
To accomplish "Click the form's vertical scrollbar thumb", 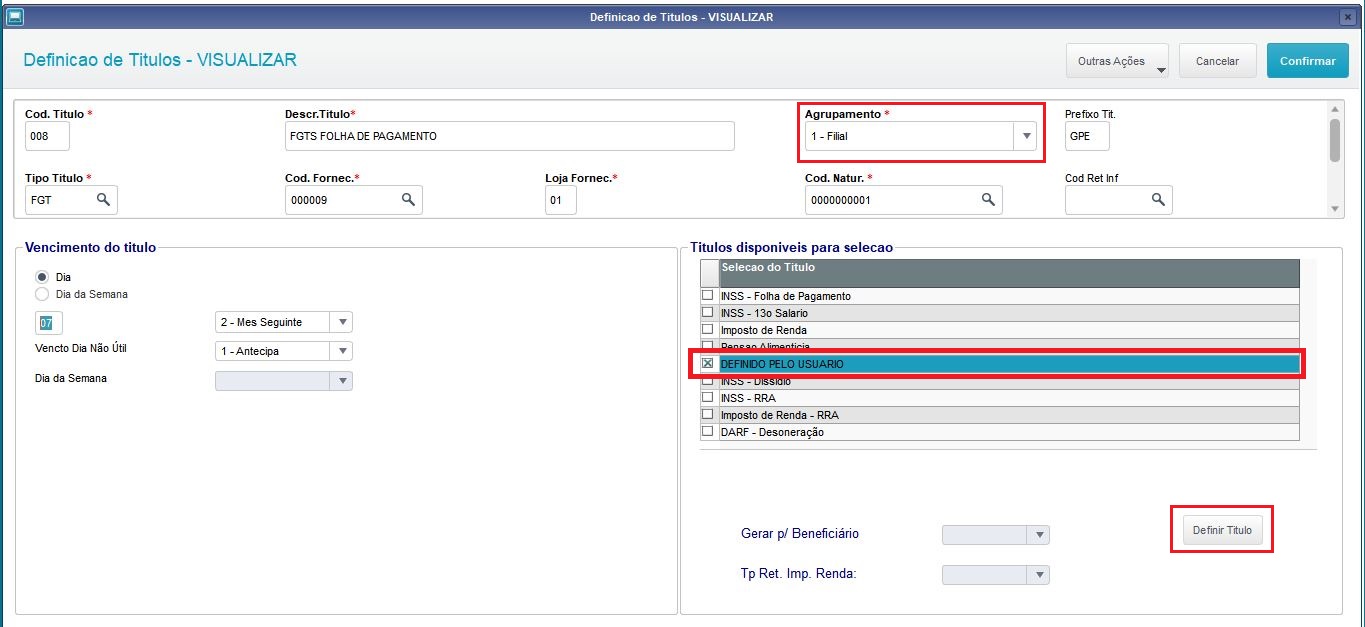I will point(1334,139).
